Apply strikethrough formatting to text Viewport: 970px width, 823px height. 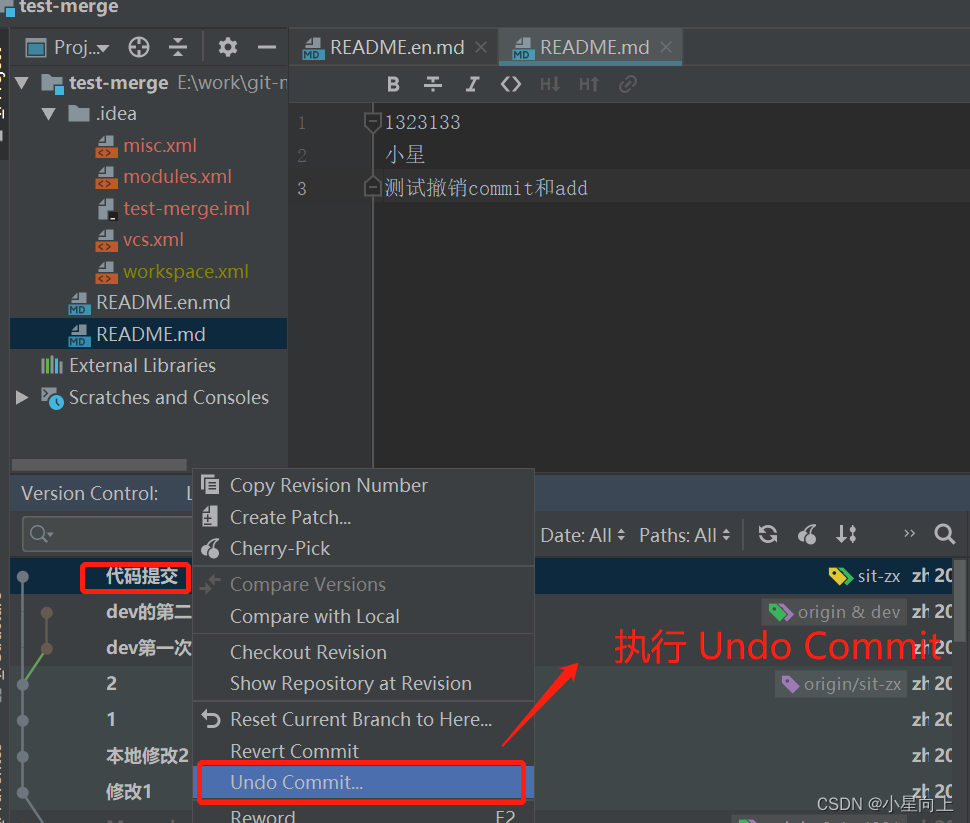point(432,84)
